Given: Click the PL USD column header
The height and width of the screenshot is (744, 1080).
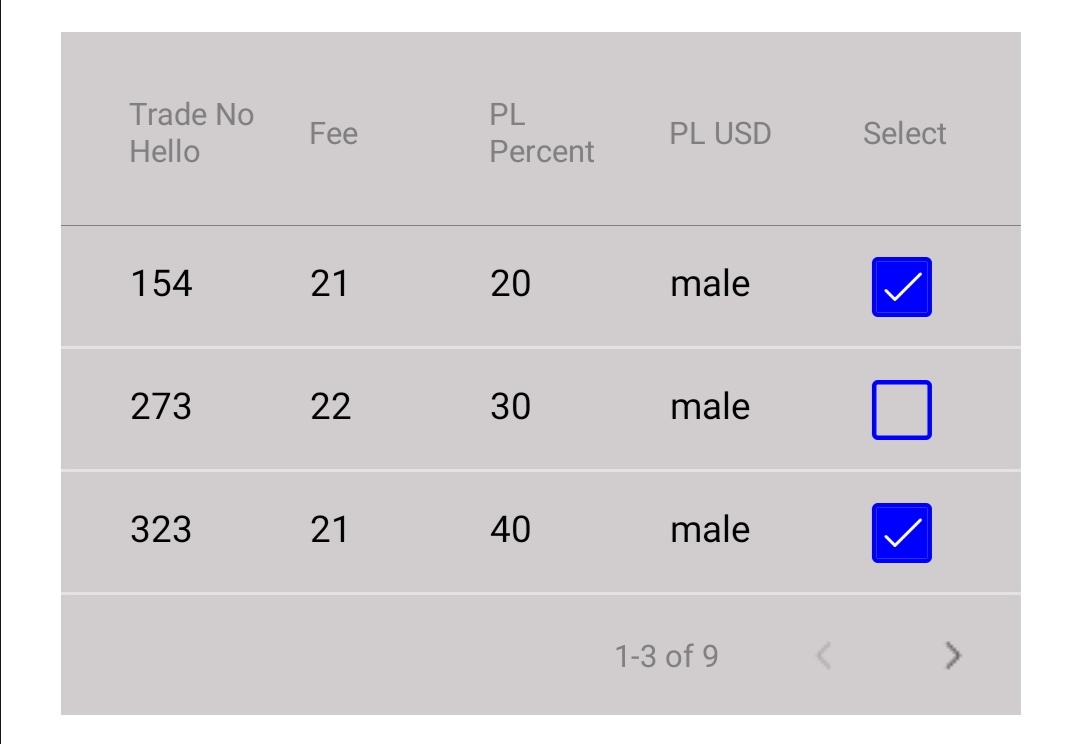Looking at the screenshot, I should click(720, 133).
